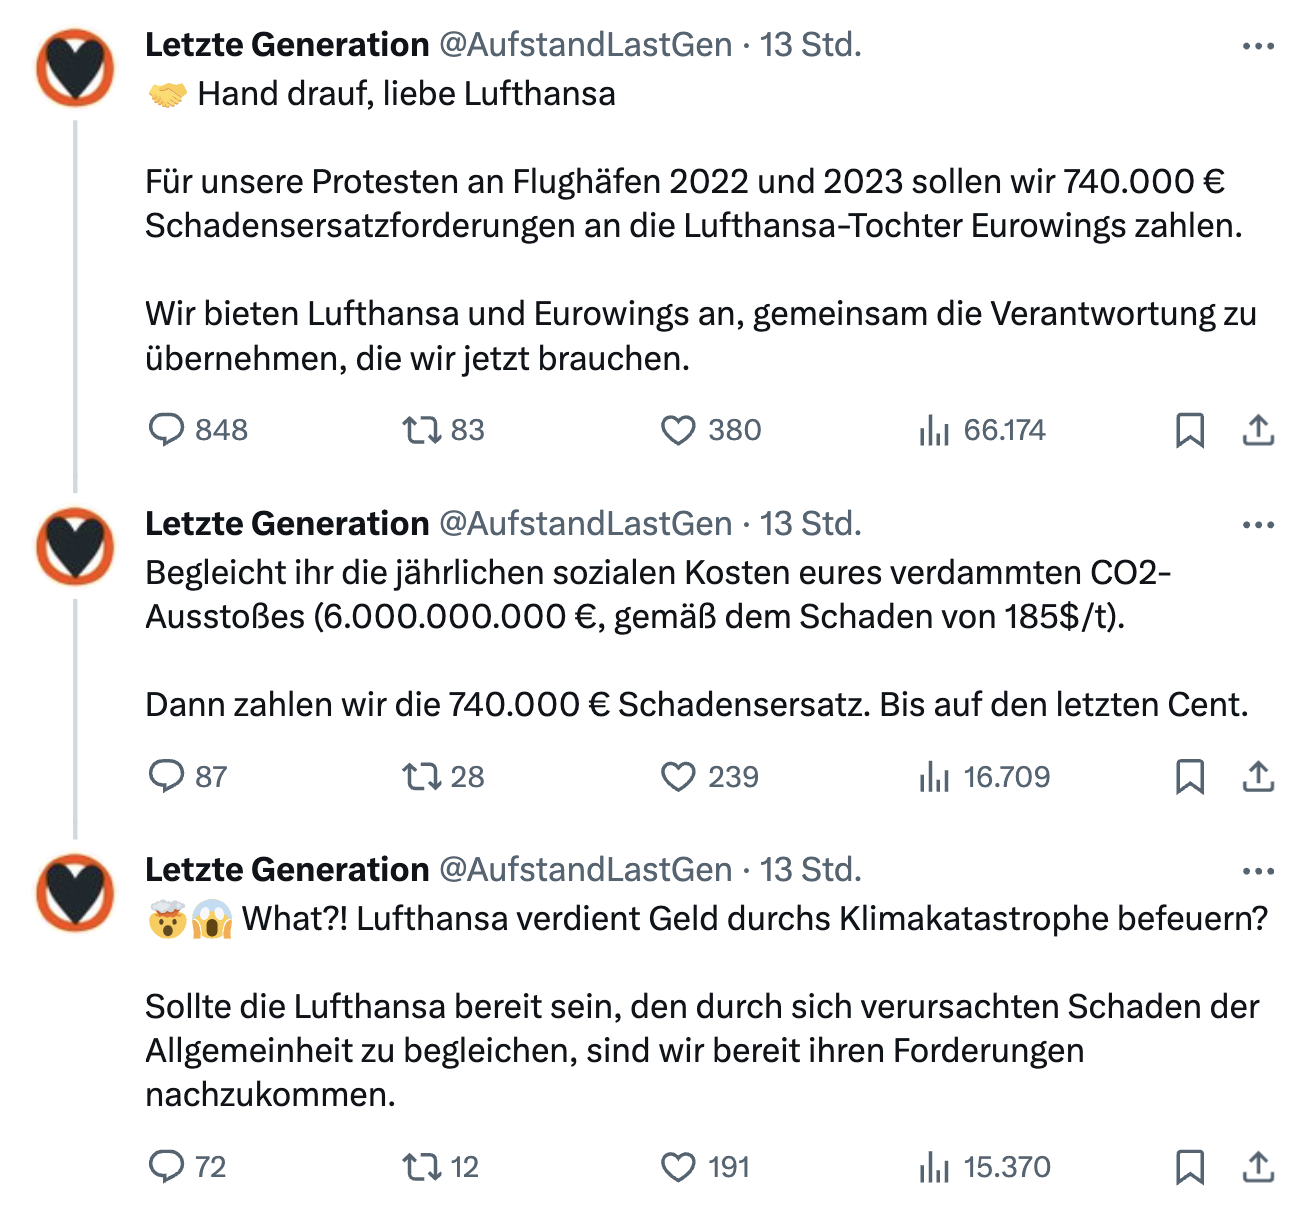Like the tweet with 380 likes
This screenshot has width=1314, height=1208.
pyautogui.click(x=678, y=430)
